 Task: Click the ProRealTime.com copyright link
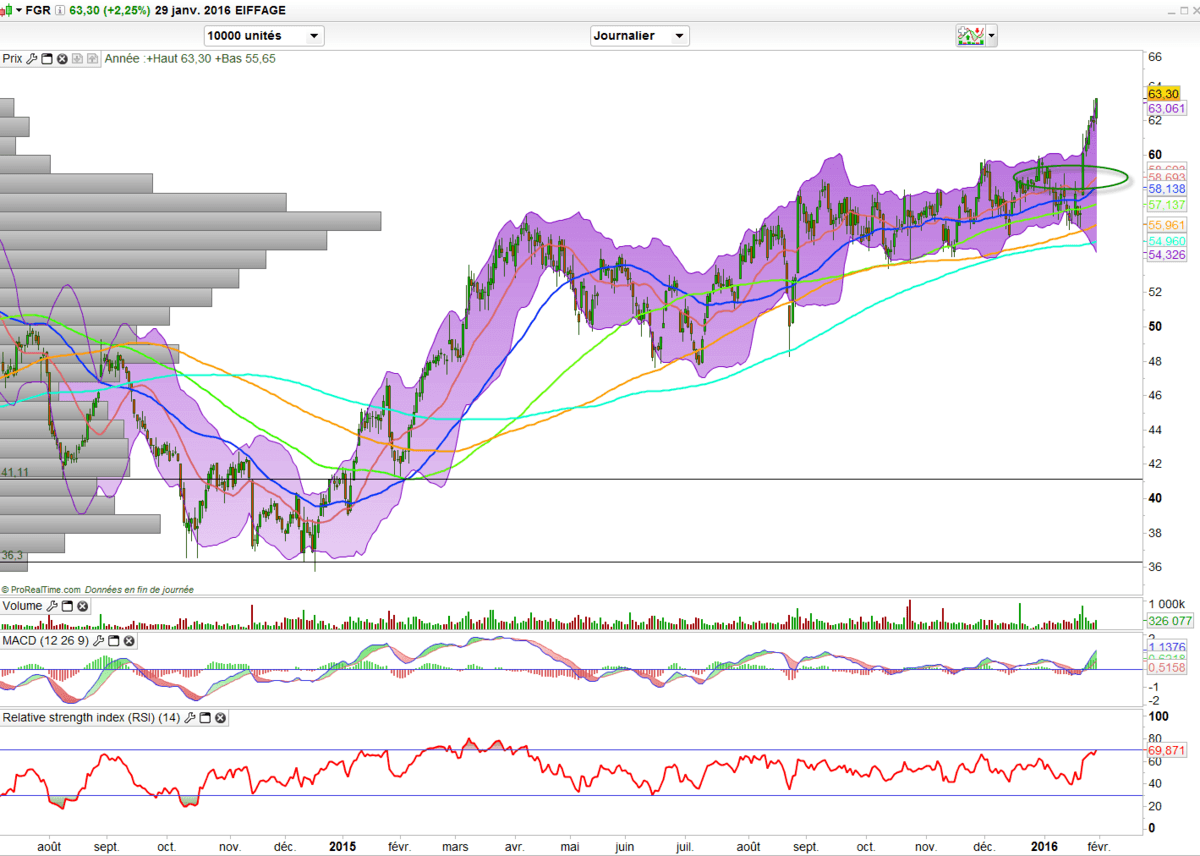pyautogui.click(x=44, y=590)
